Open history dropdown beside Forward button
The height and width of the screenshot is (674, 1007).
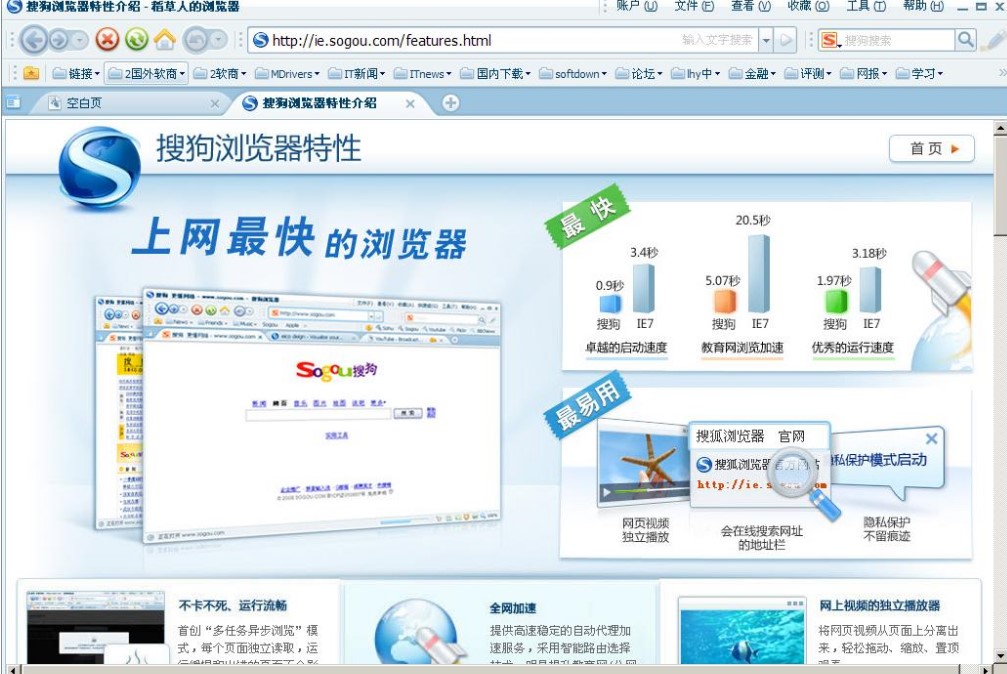pyautogui.click(x=79, y=40)
